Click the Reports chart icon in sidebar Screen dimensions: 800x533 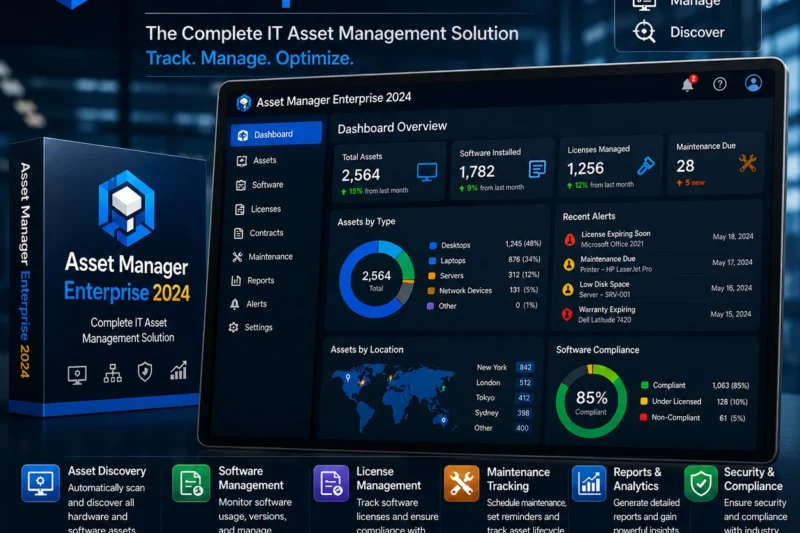click(236, 280)
